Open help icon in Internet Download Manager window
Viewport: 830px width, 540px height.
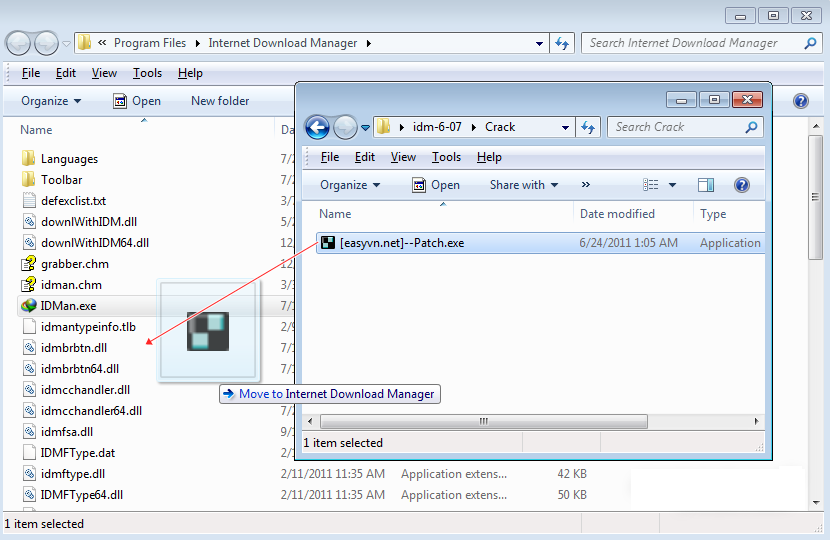(x=801, y=101)
